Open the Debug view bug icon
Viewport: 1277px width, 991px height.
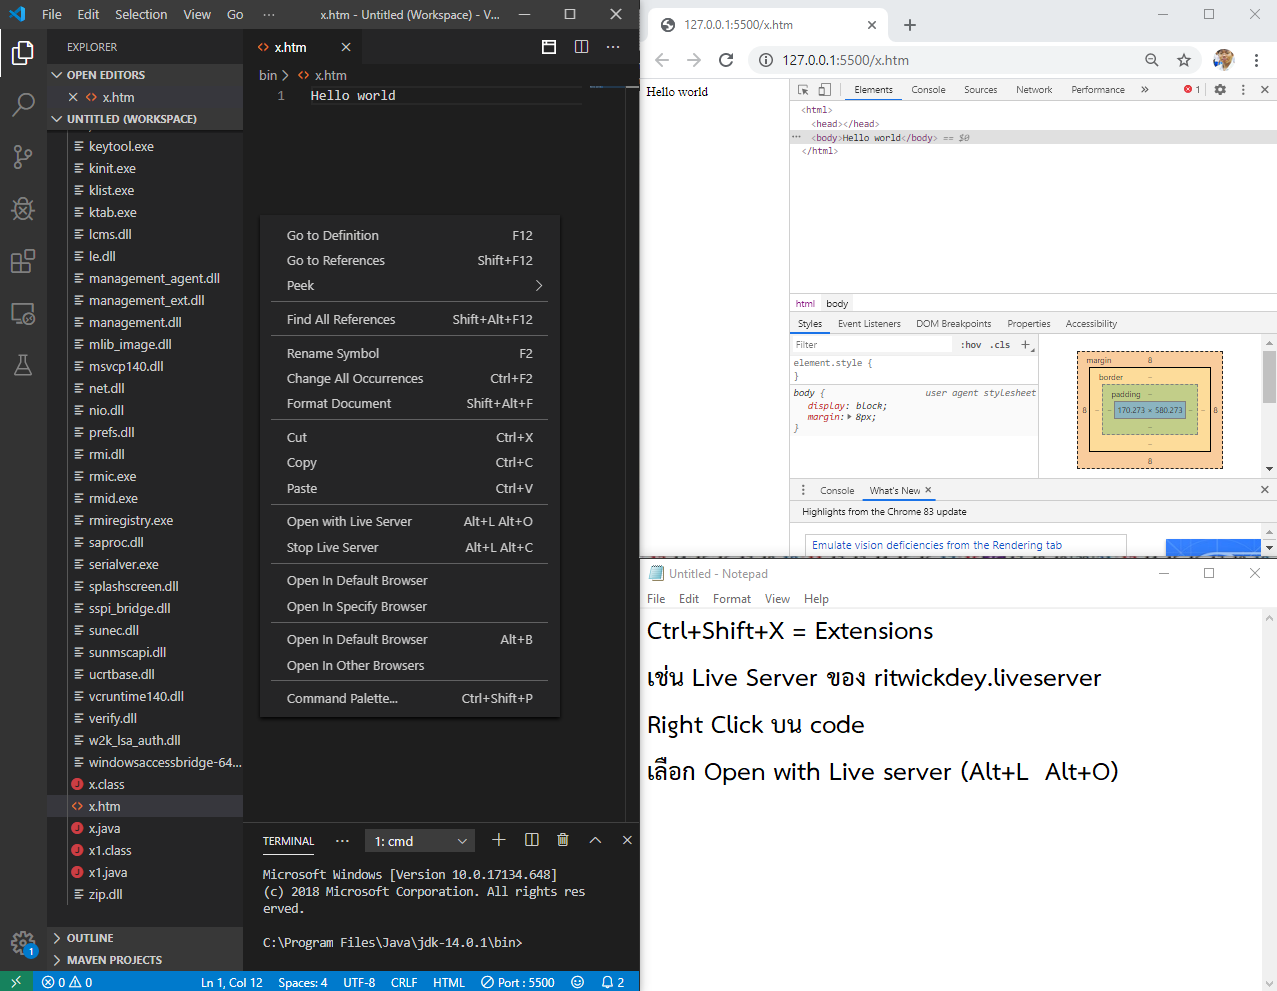23,208
